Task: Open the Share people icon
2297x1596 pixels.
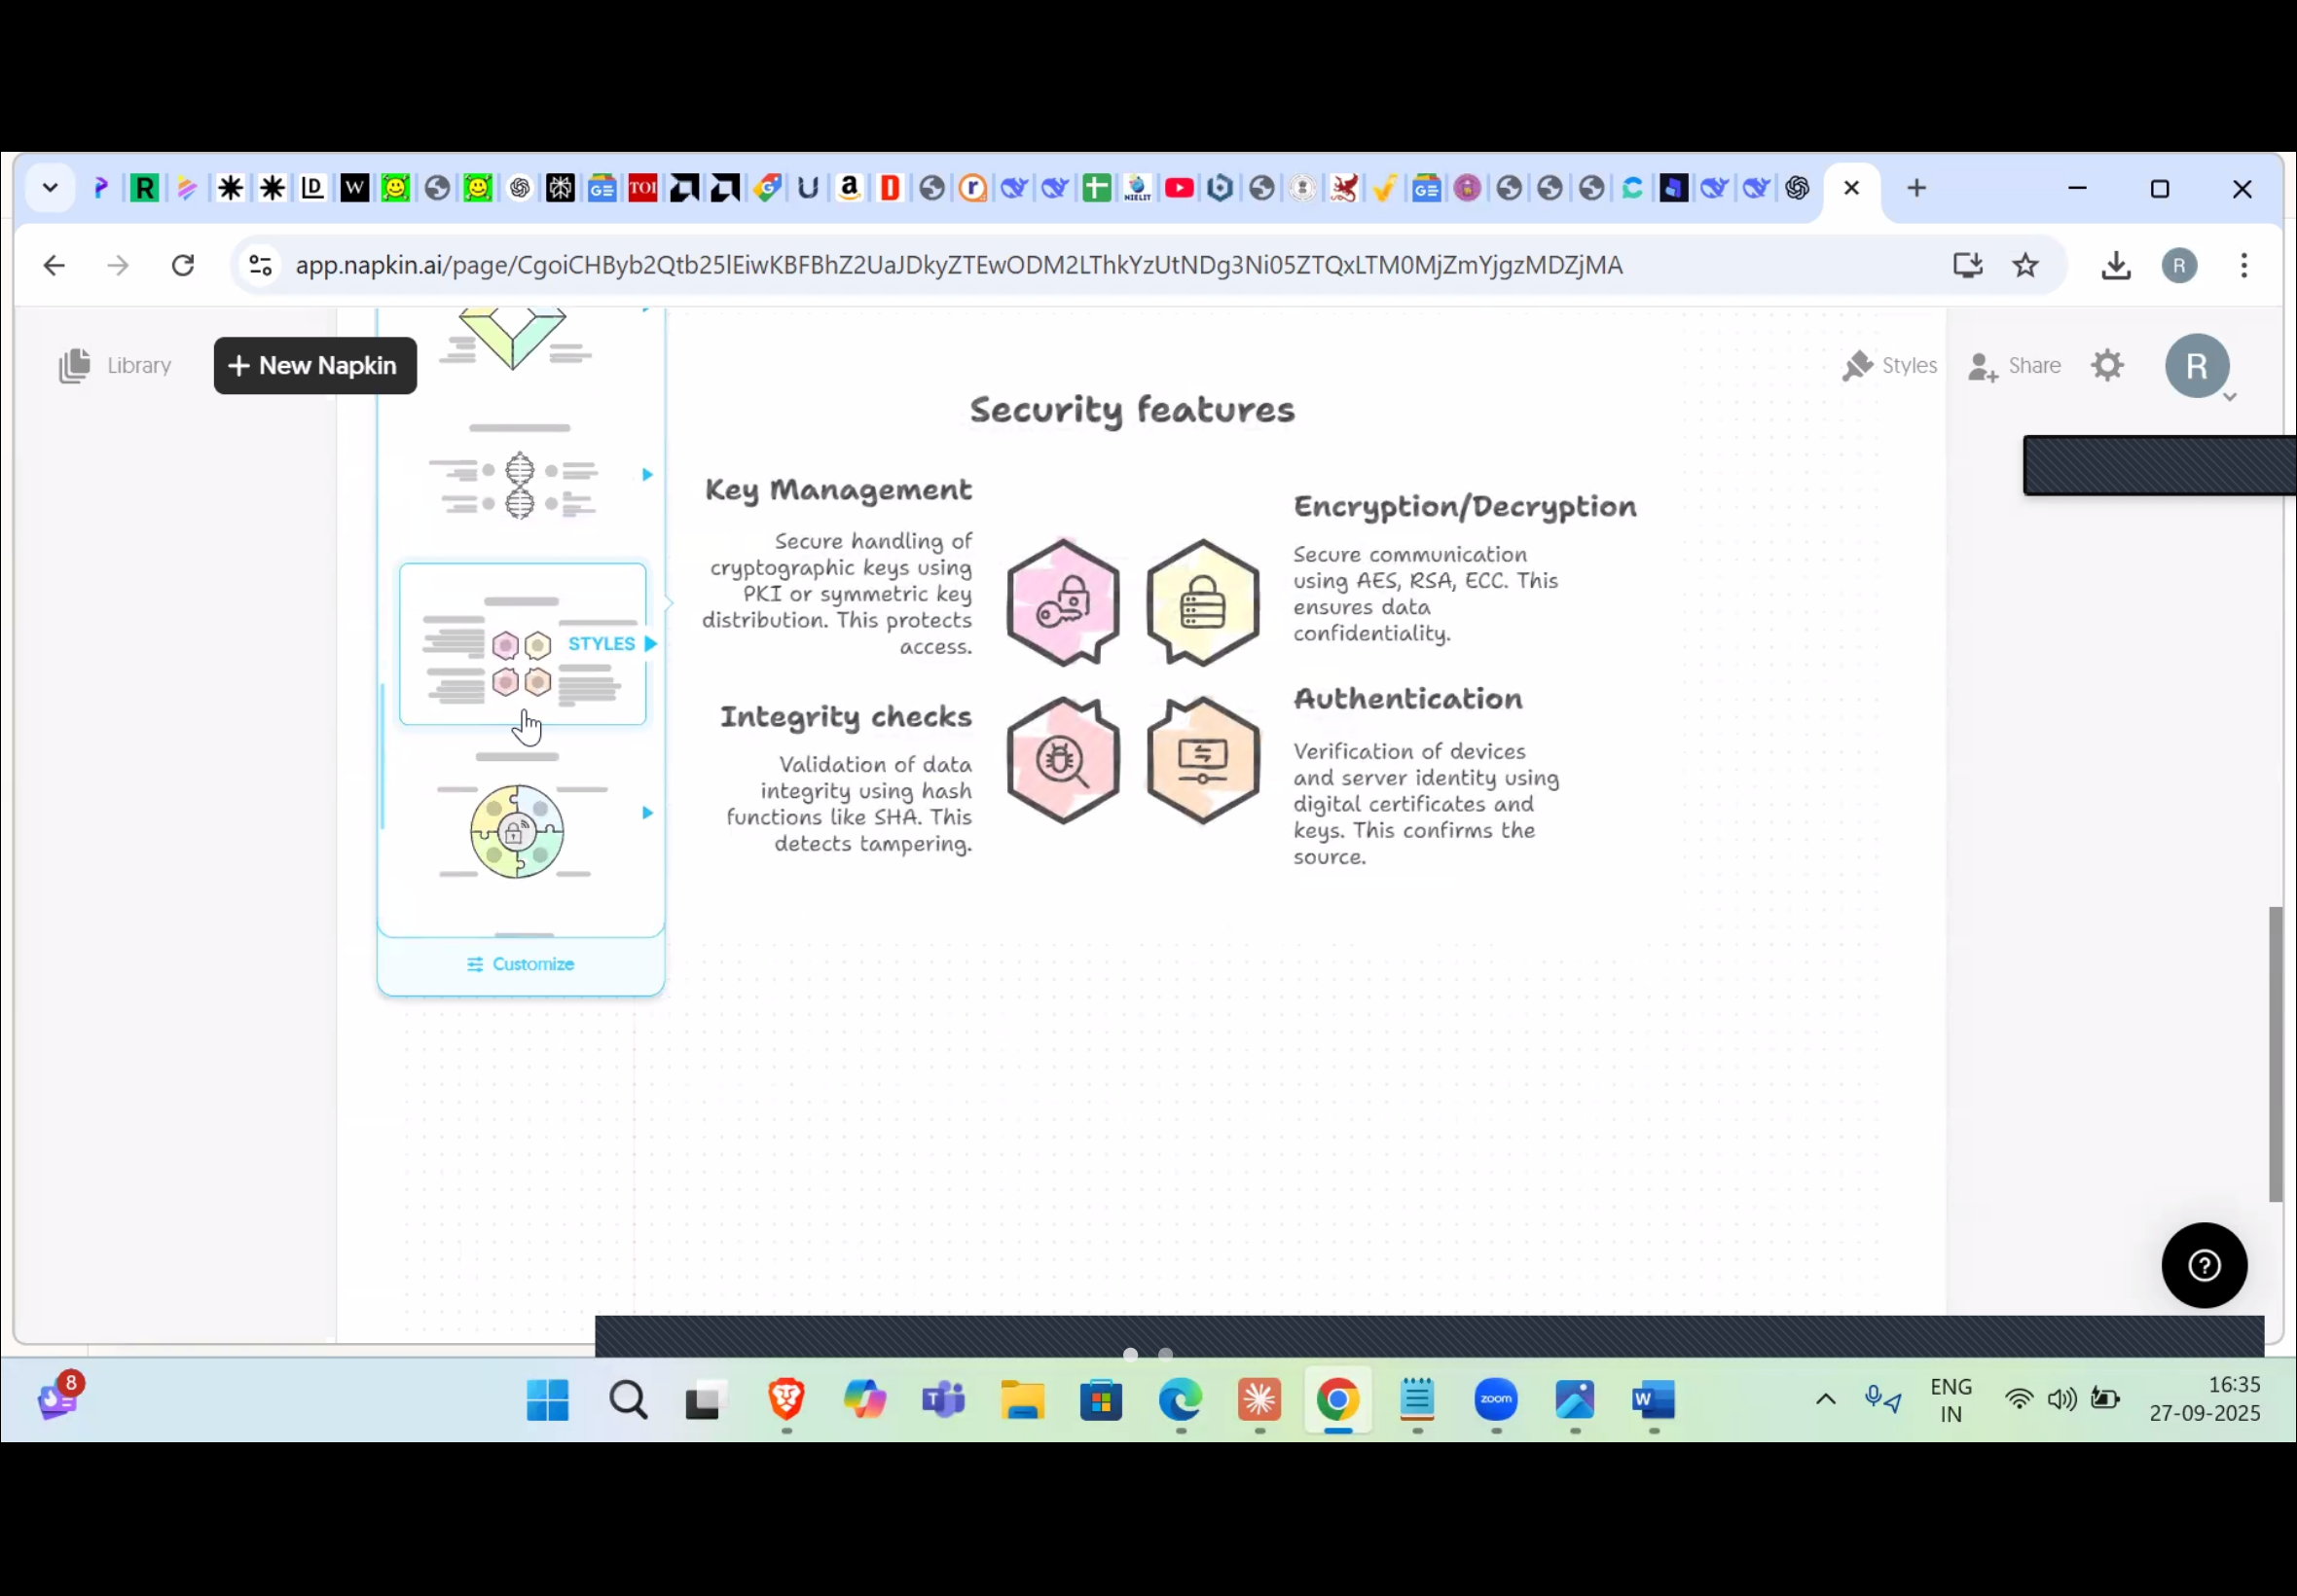Action: coord(1983,367)
